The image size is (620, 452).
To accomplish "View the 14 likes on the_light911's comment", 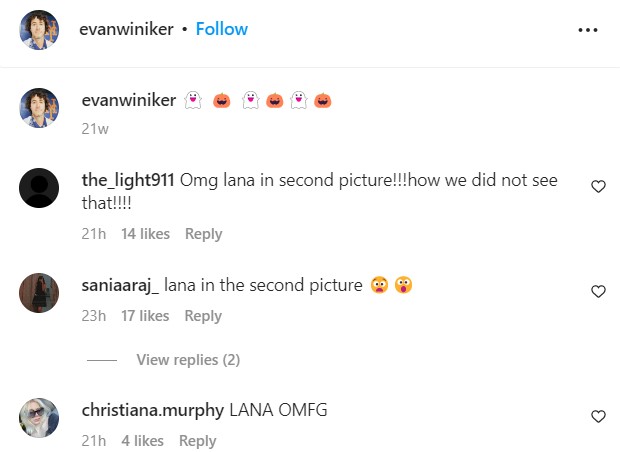I will (x=145, y=234).
